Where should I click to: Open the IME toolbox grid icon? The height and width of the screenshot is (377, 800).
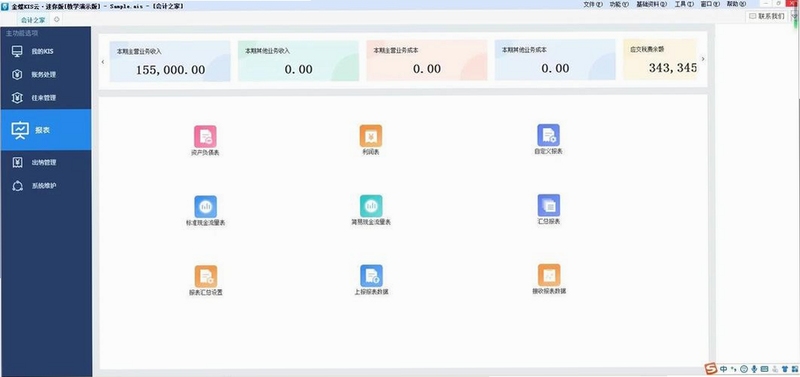tap(795, 369)
